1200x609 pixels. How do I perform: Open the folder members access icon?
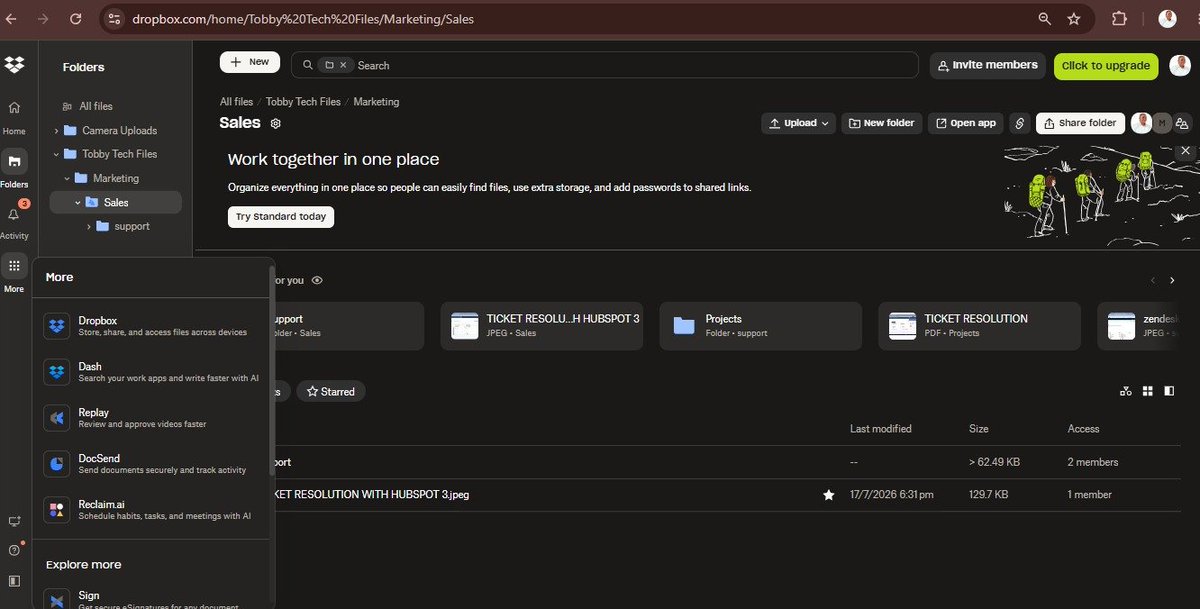click(x=1183, y=123)
